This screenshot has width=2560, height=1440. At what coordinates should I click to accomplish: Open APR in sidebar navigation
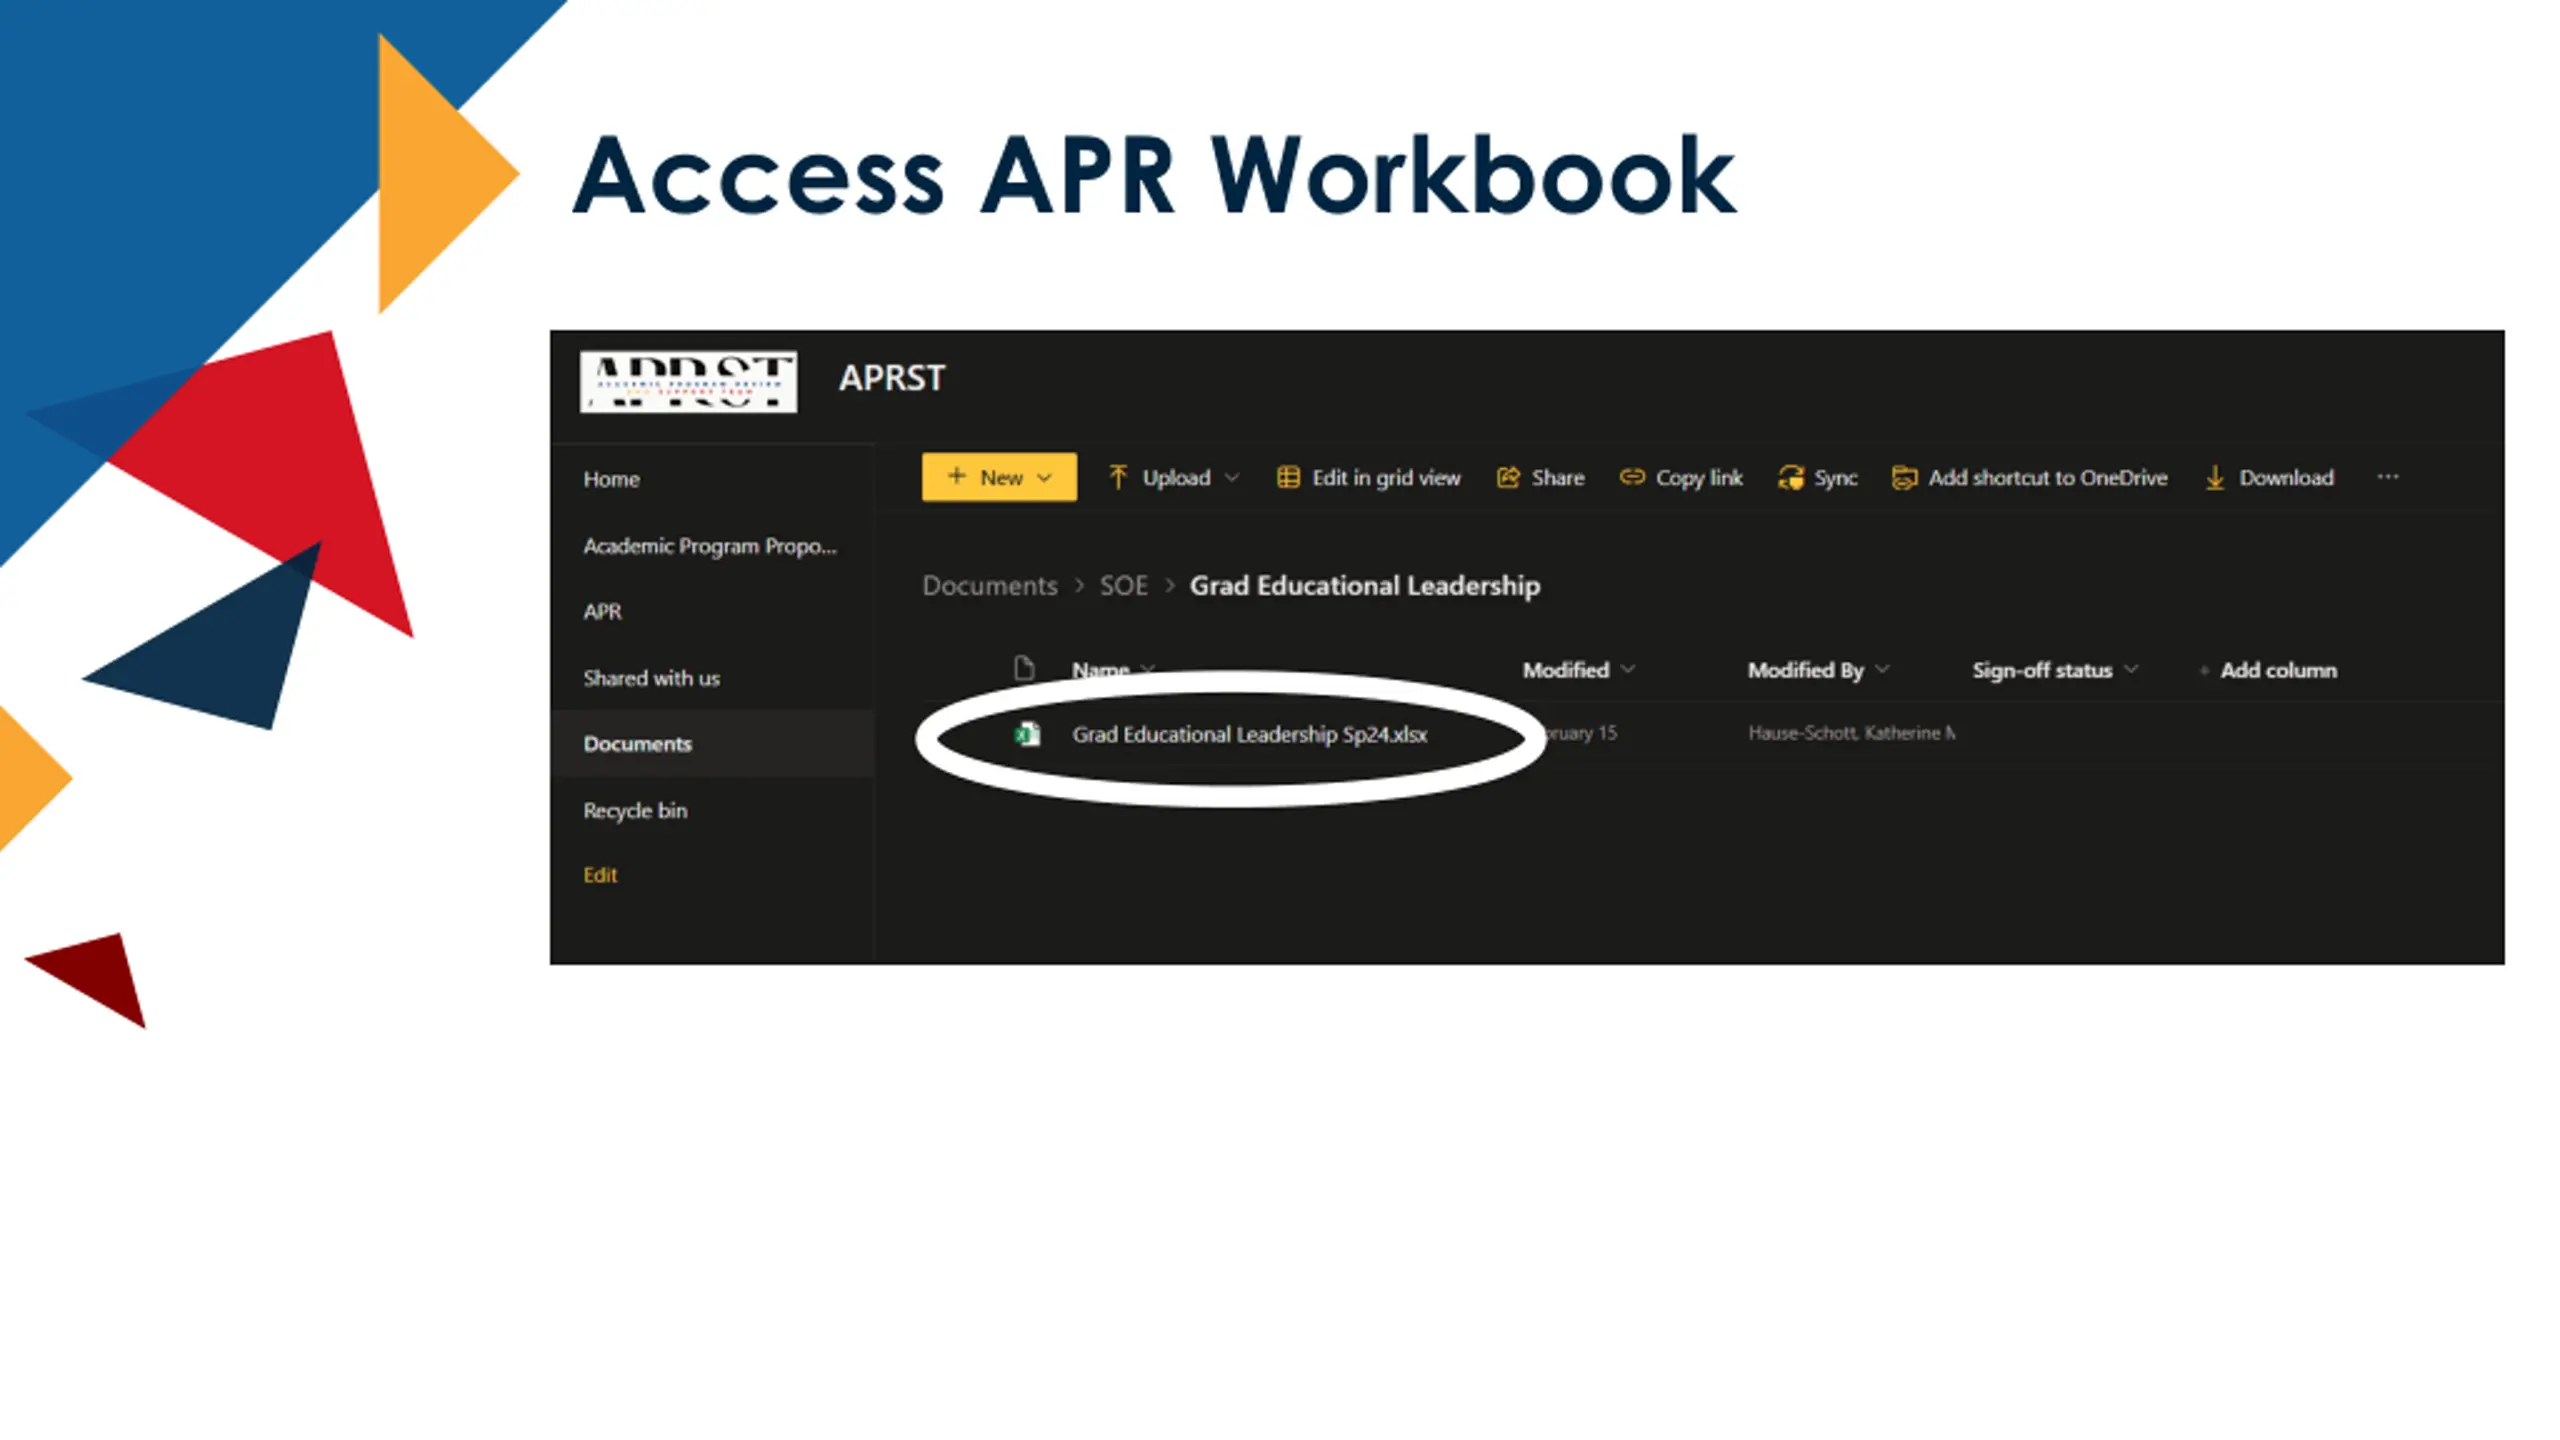(x=602, y=611)
